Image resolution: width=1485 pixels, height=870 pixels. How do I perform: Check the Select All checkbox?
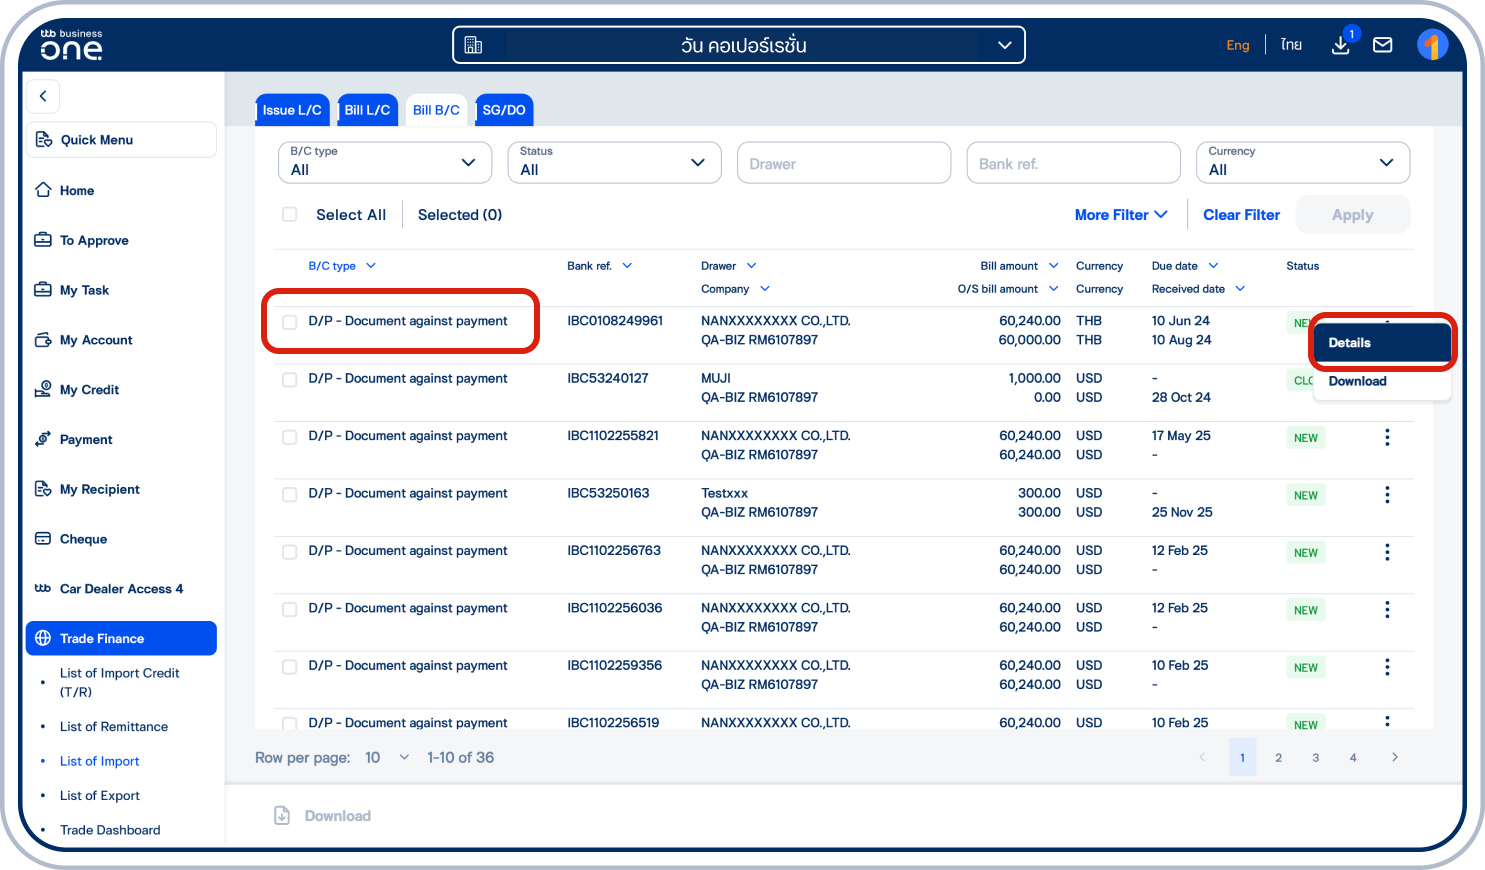289,214
